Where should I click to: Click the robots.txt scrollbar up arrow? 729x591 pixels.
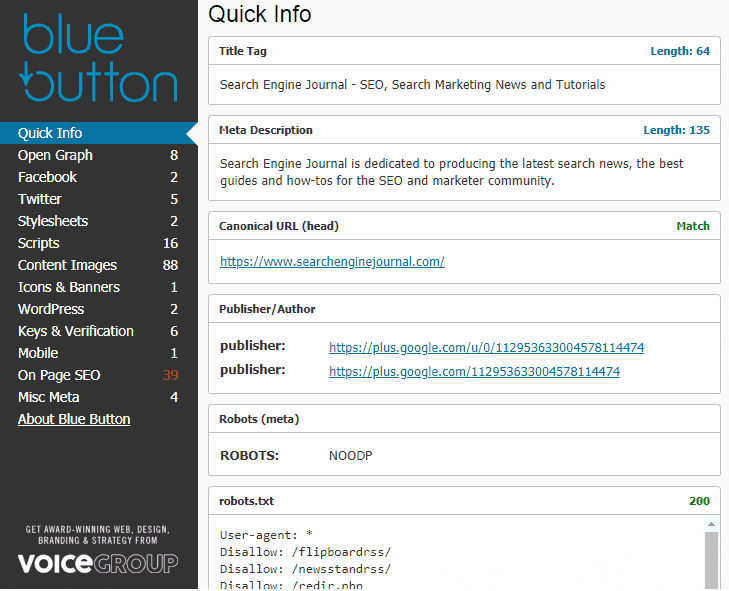coord(710,524)
